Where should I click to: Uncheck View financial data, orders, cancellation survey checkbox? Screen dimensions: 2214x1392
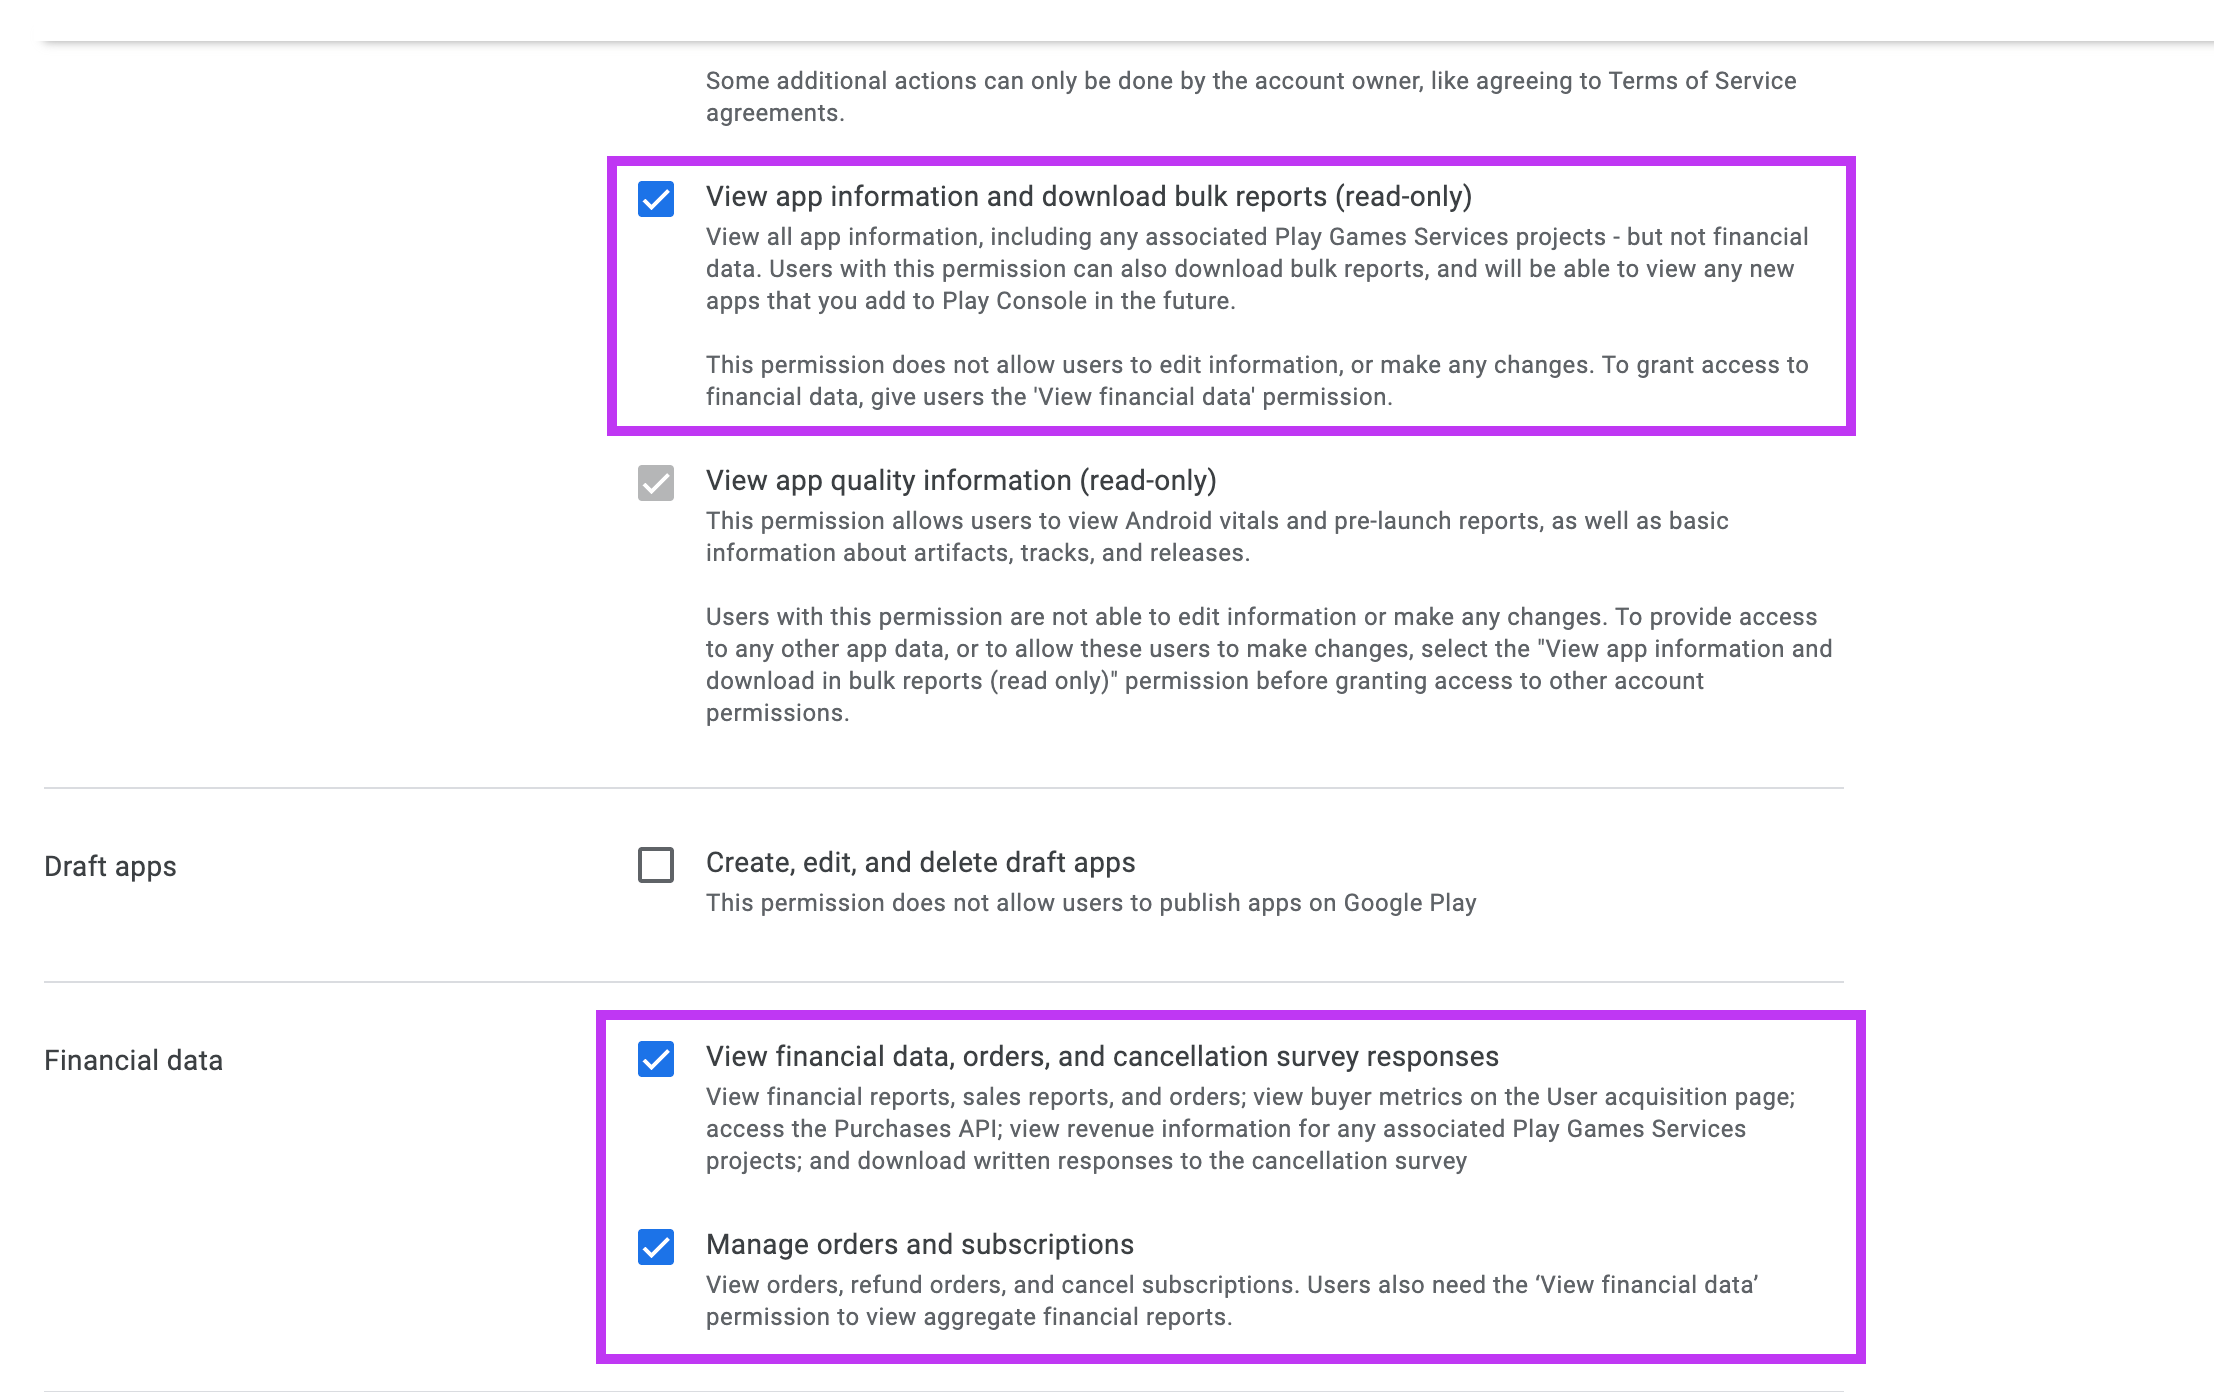[656, 1059]
